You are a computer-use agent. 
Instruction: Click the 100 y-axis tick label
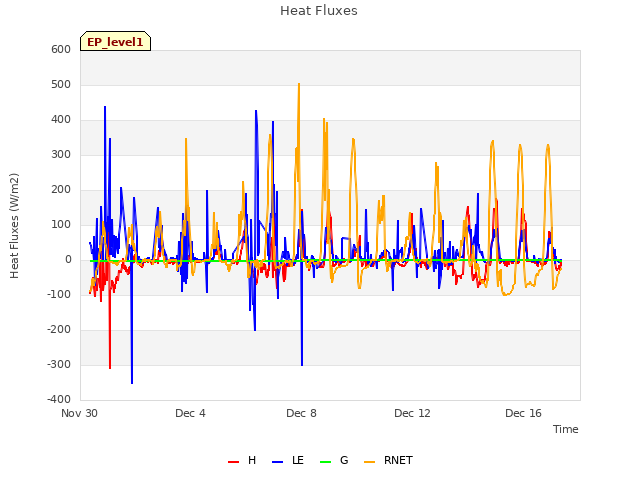coord(61,224)
